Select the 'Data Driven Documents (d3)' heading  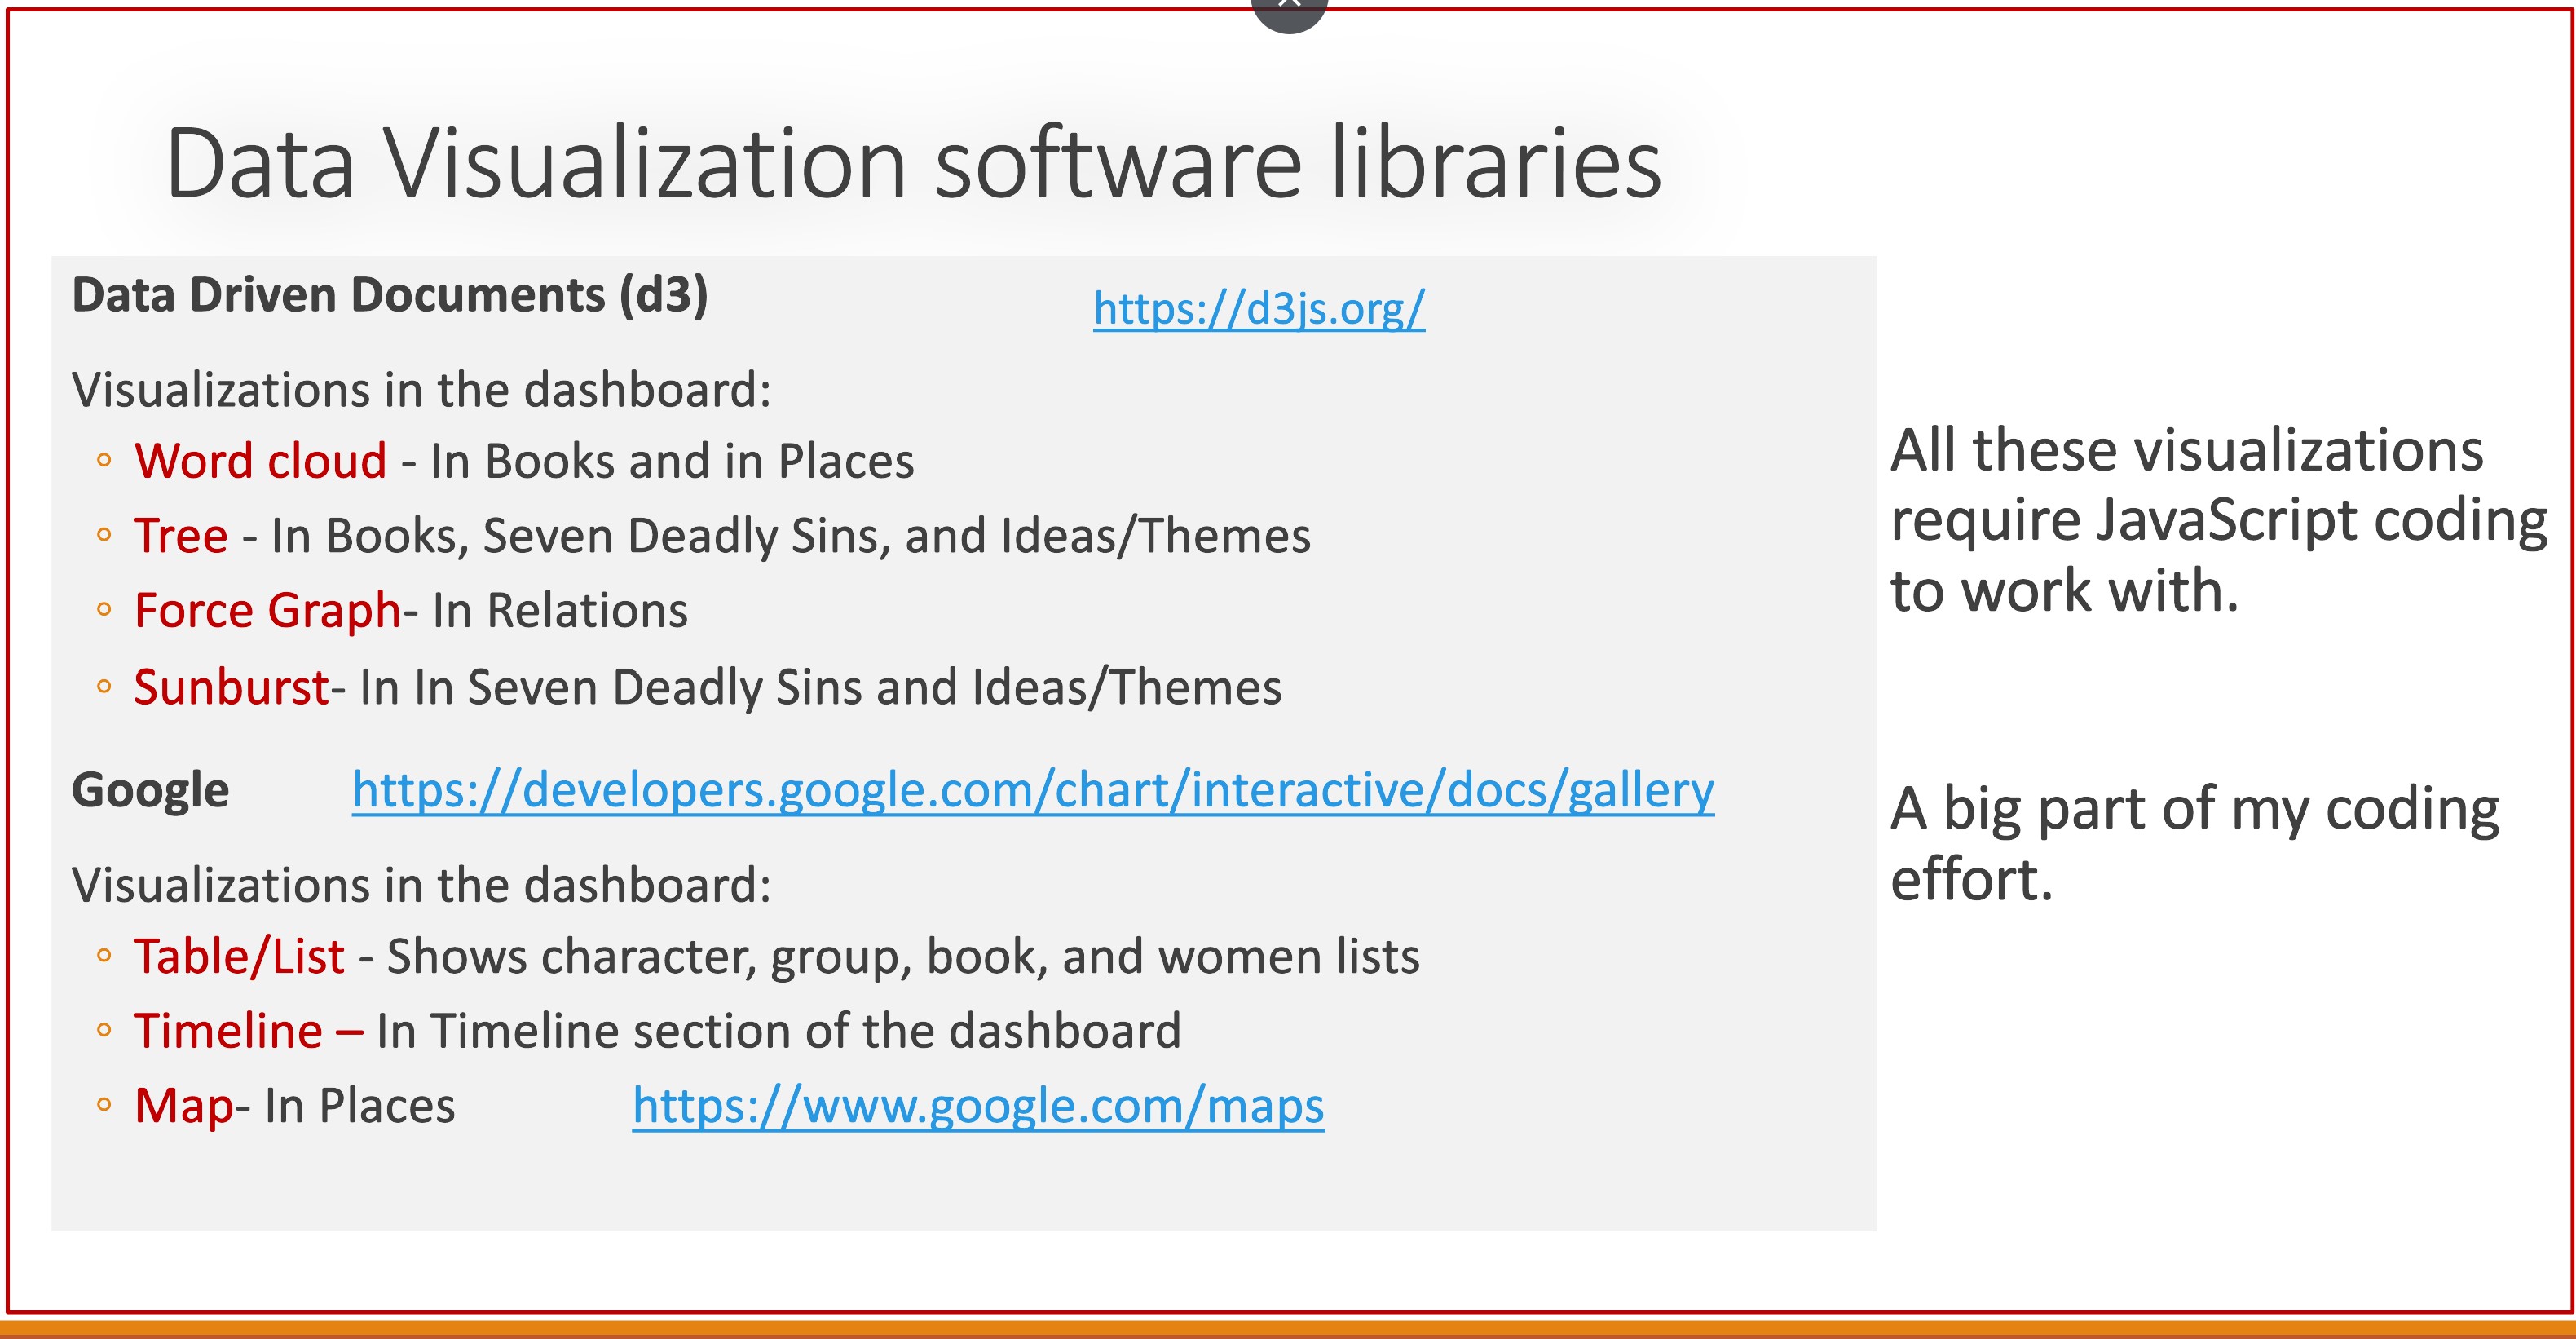390,295
